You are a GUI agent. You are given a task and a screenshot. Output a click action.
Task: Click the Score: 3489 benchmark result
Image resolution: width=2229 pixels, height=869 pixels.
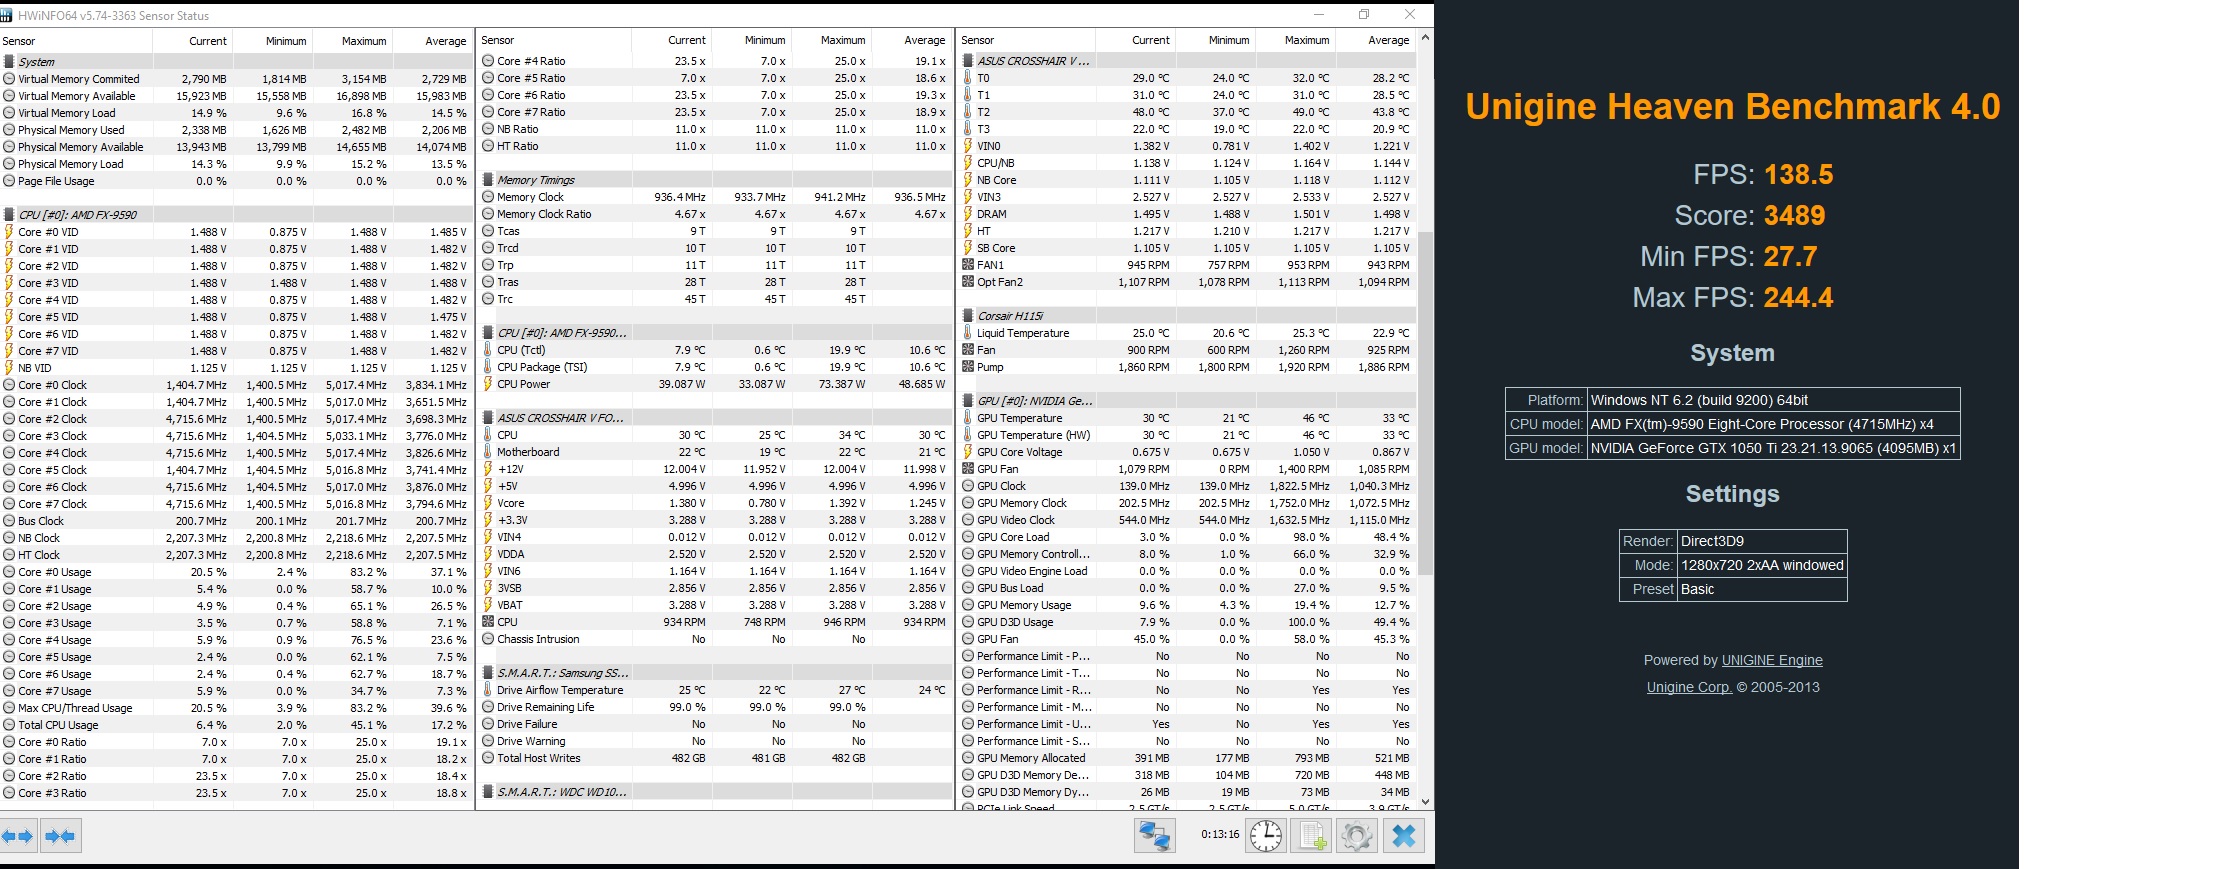(x=1750, y=215)
